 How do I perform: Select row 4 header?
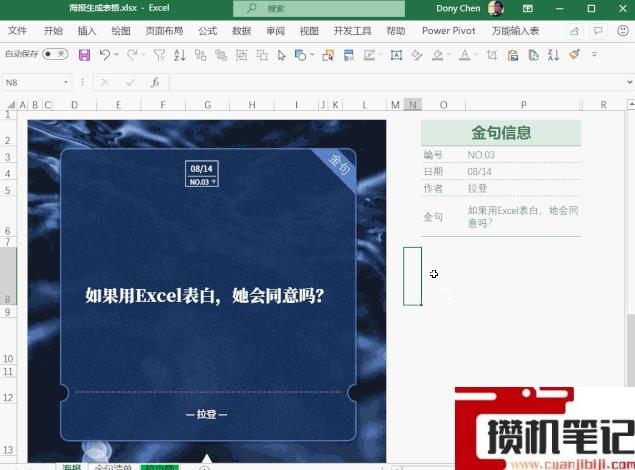click(8, 173)
